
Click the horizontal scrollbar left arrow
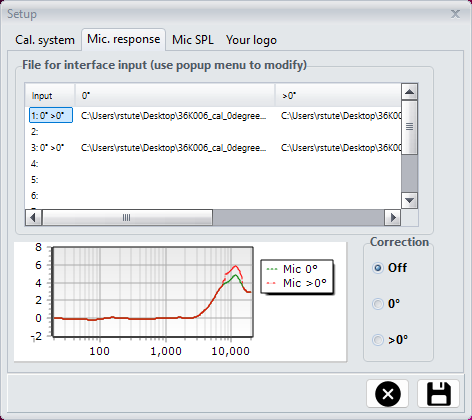click(33, 218)
